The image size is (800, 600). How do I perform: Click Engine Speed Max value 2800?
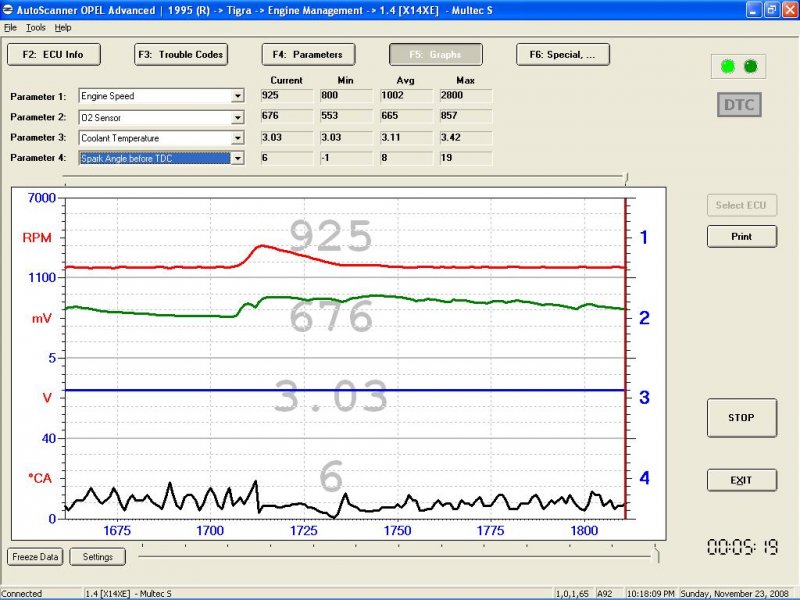click(x=466, y=95)
